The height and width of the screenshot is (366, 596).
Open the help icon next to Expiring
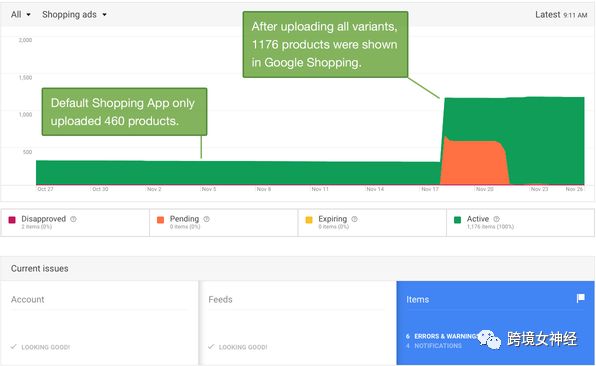[354, 219]
